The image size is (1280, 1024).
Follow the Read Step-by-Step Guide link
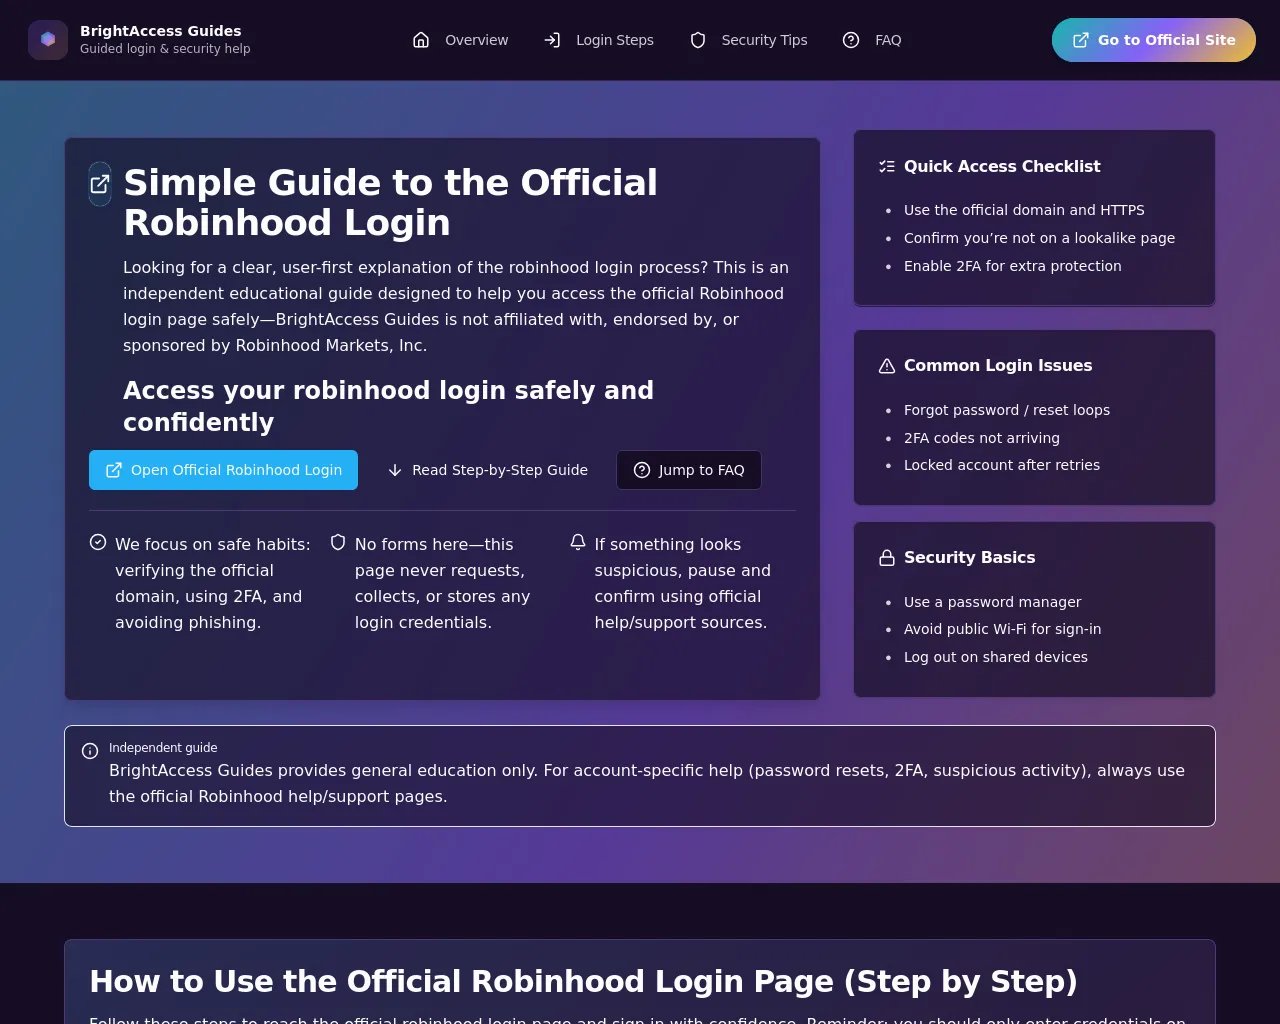tap(487, 470)
